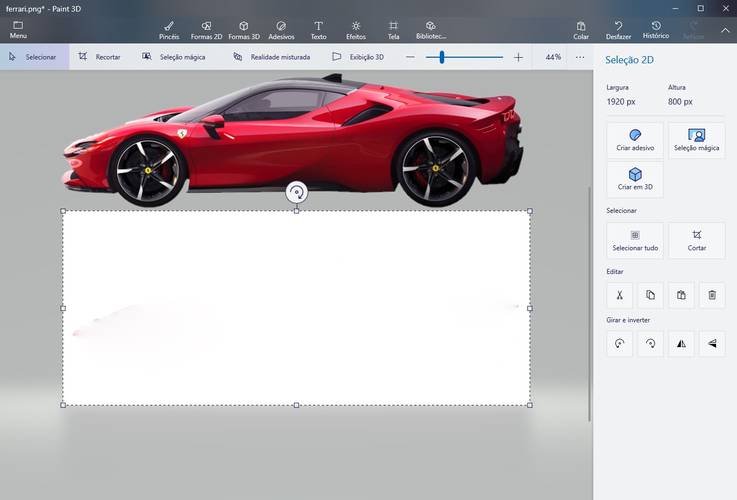Open the Tela canvas tab

point(393,30)
